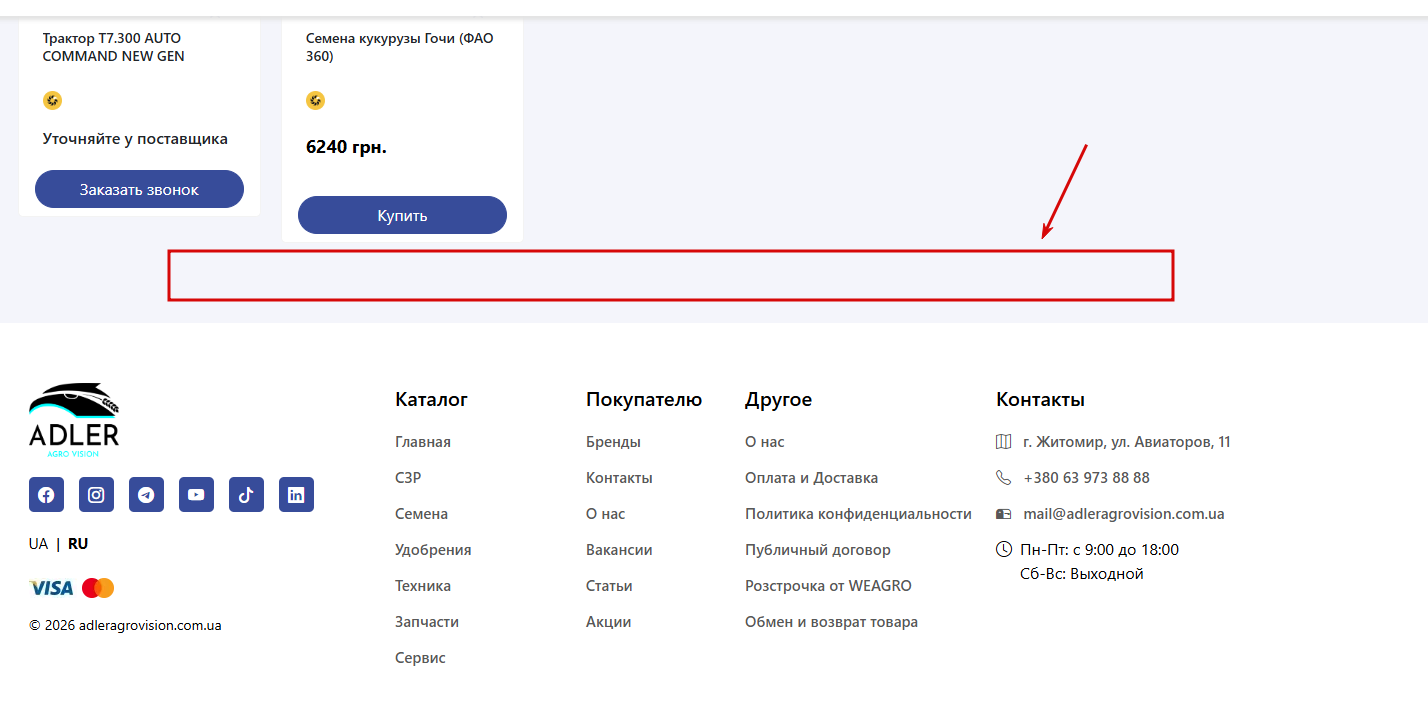The width and height of the screenshot is (1428, 722).
Task: Switch site language to UA
Action: pyautogui.click(x=38, y=544)
